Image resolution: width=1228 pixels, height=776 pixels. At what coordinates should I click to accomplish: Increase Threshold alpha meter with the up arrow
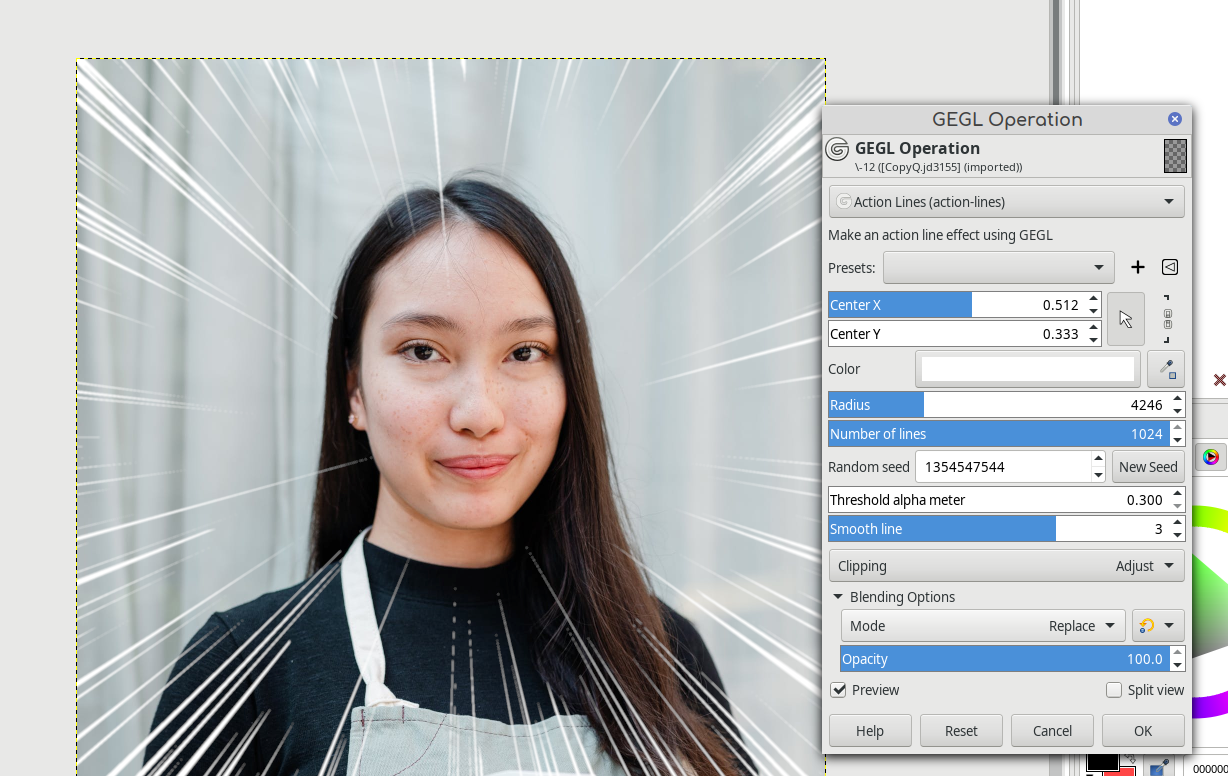(x=1178, y=493)
